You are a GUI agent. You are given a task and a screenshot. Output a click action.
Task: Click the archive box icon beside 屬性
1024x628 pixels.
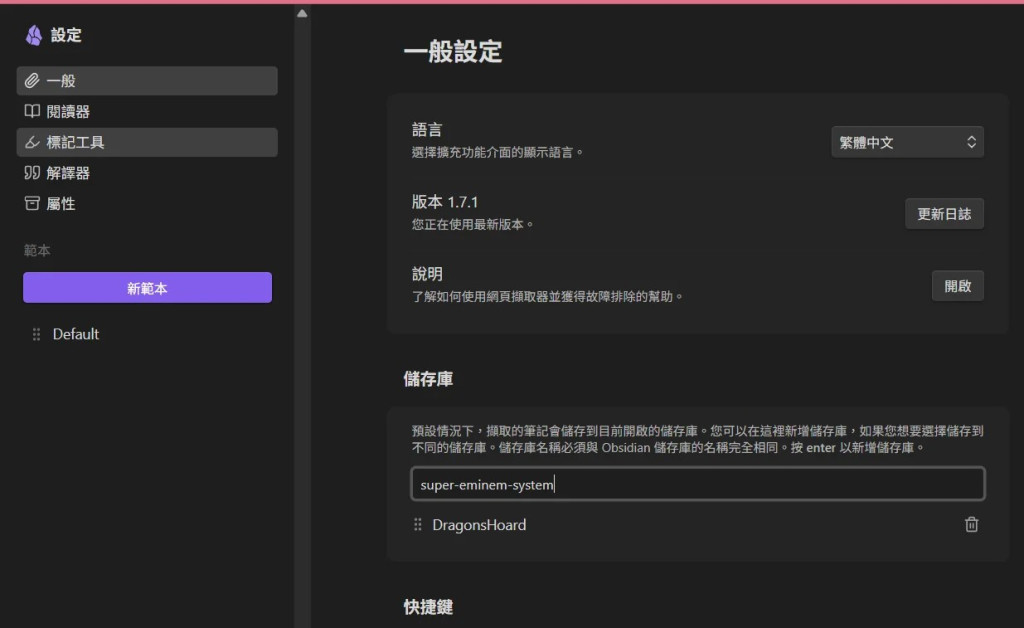click(x=32, y=204)
